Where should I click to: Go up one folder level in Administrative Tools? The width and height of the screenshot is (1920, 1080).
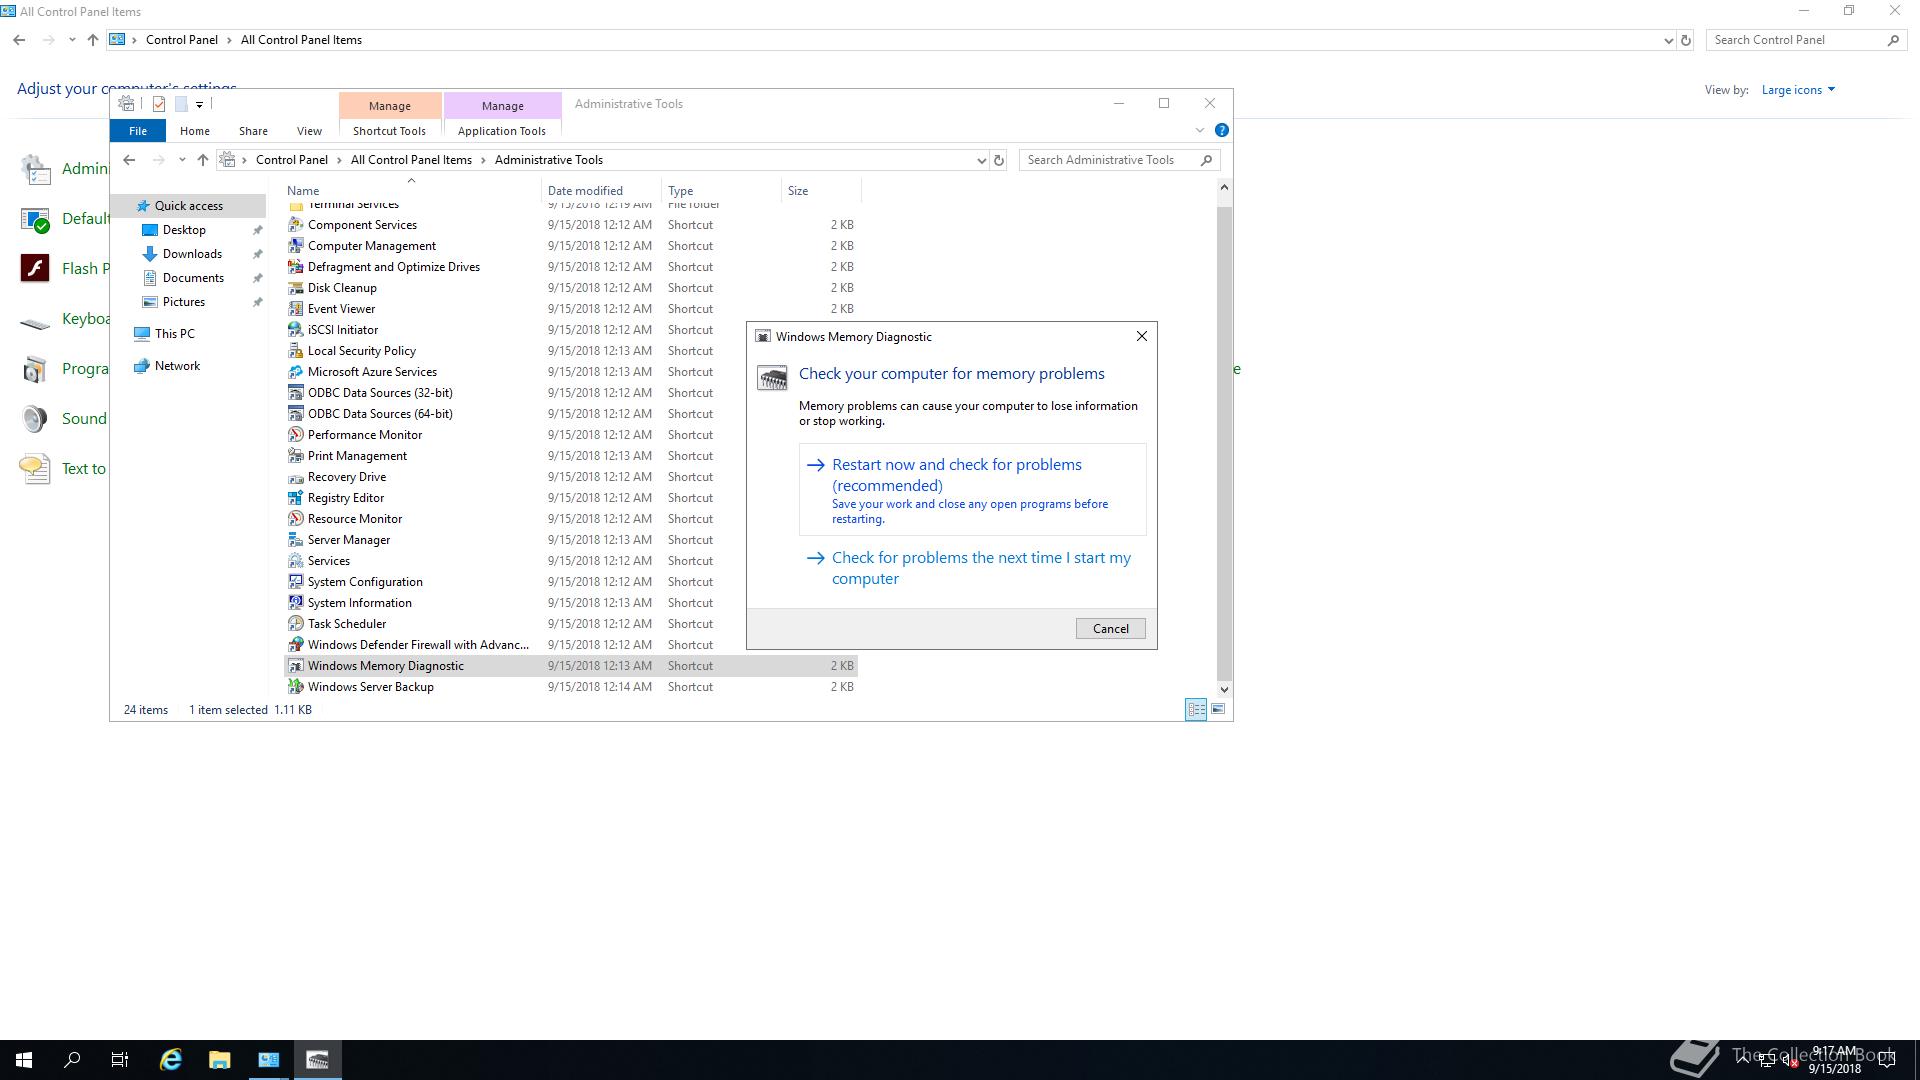point(203,160)
